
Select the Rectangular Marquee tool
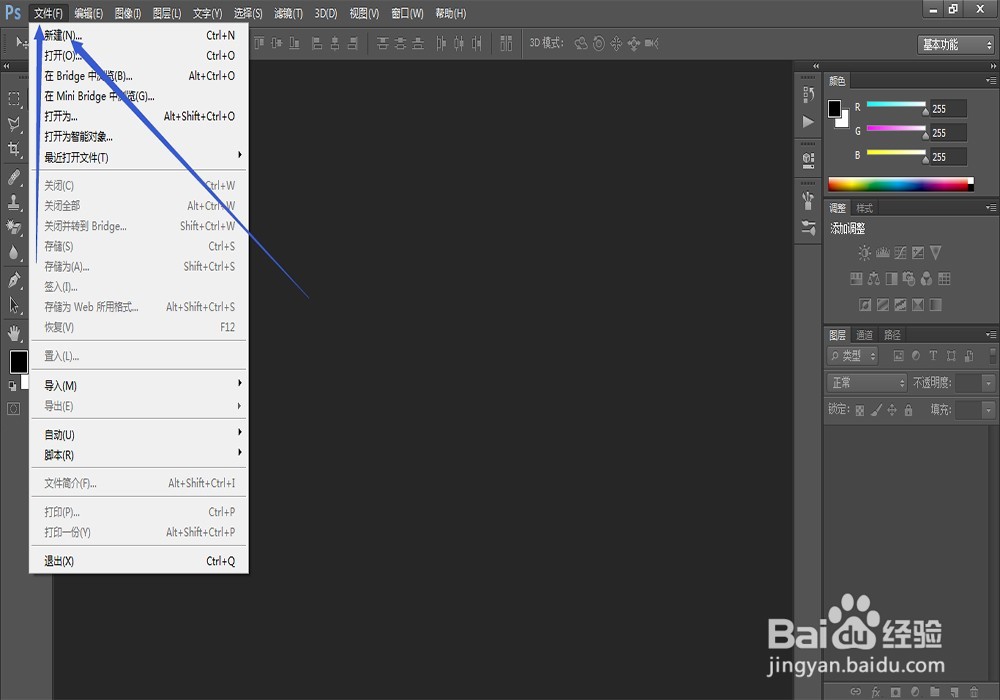pos(13,99)
